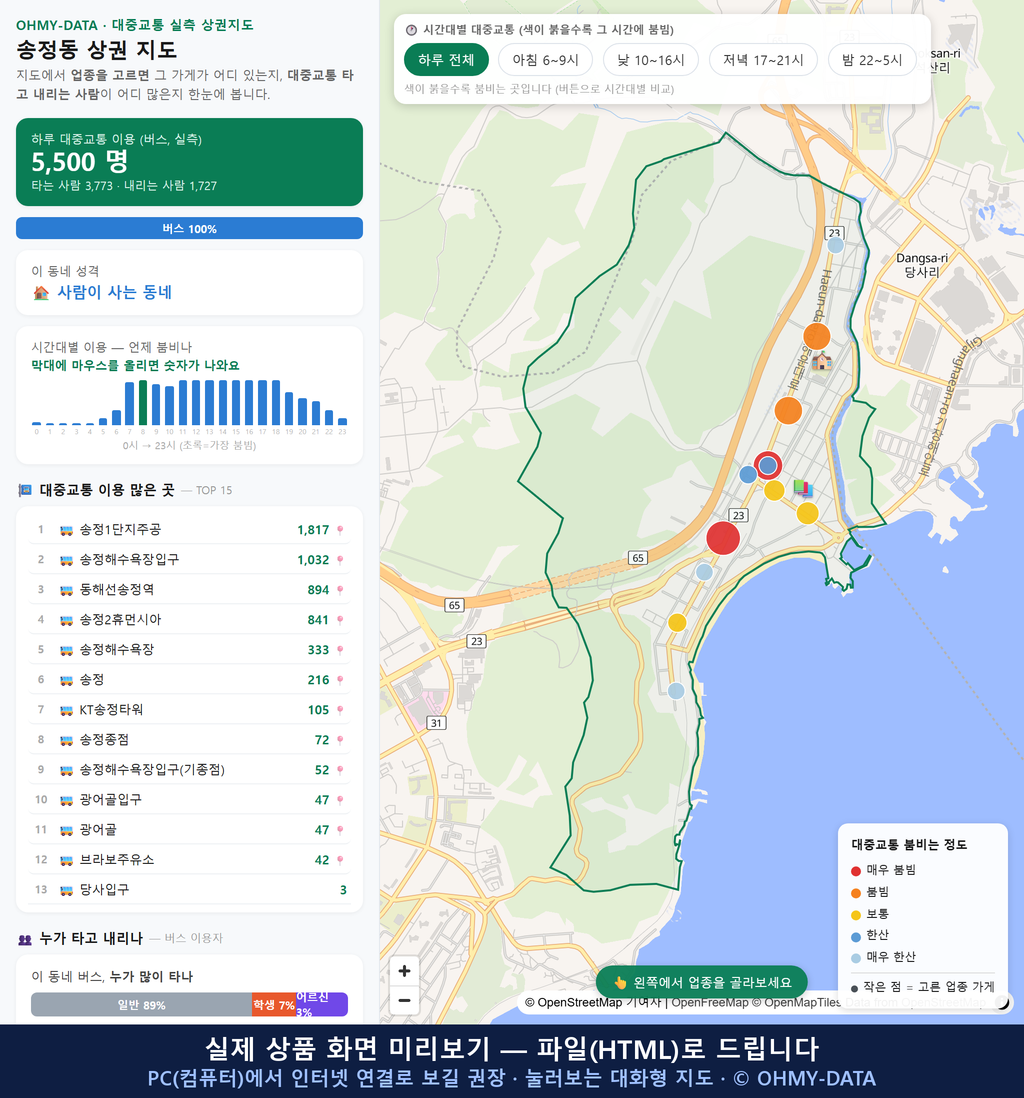This screenshot has width=1024, height=1098.
Task: Zoom out with the minus button
Action: [x=404, y=1000]
